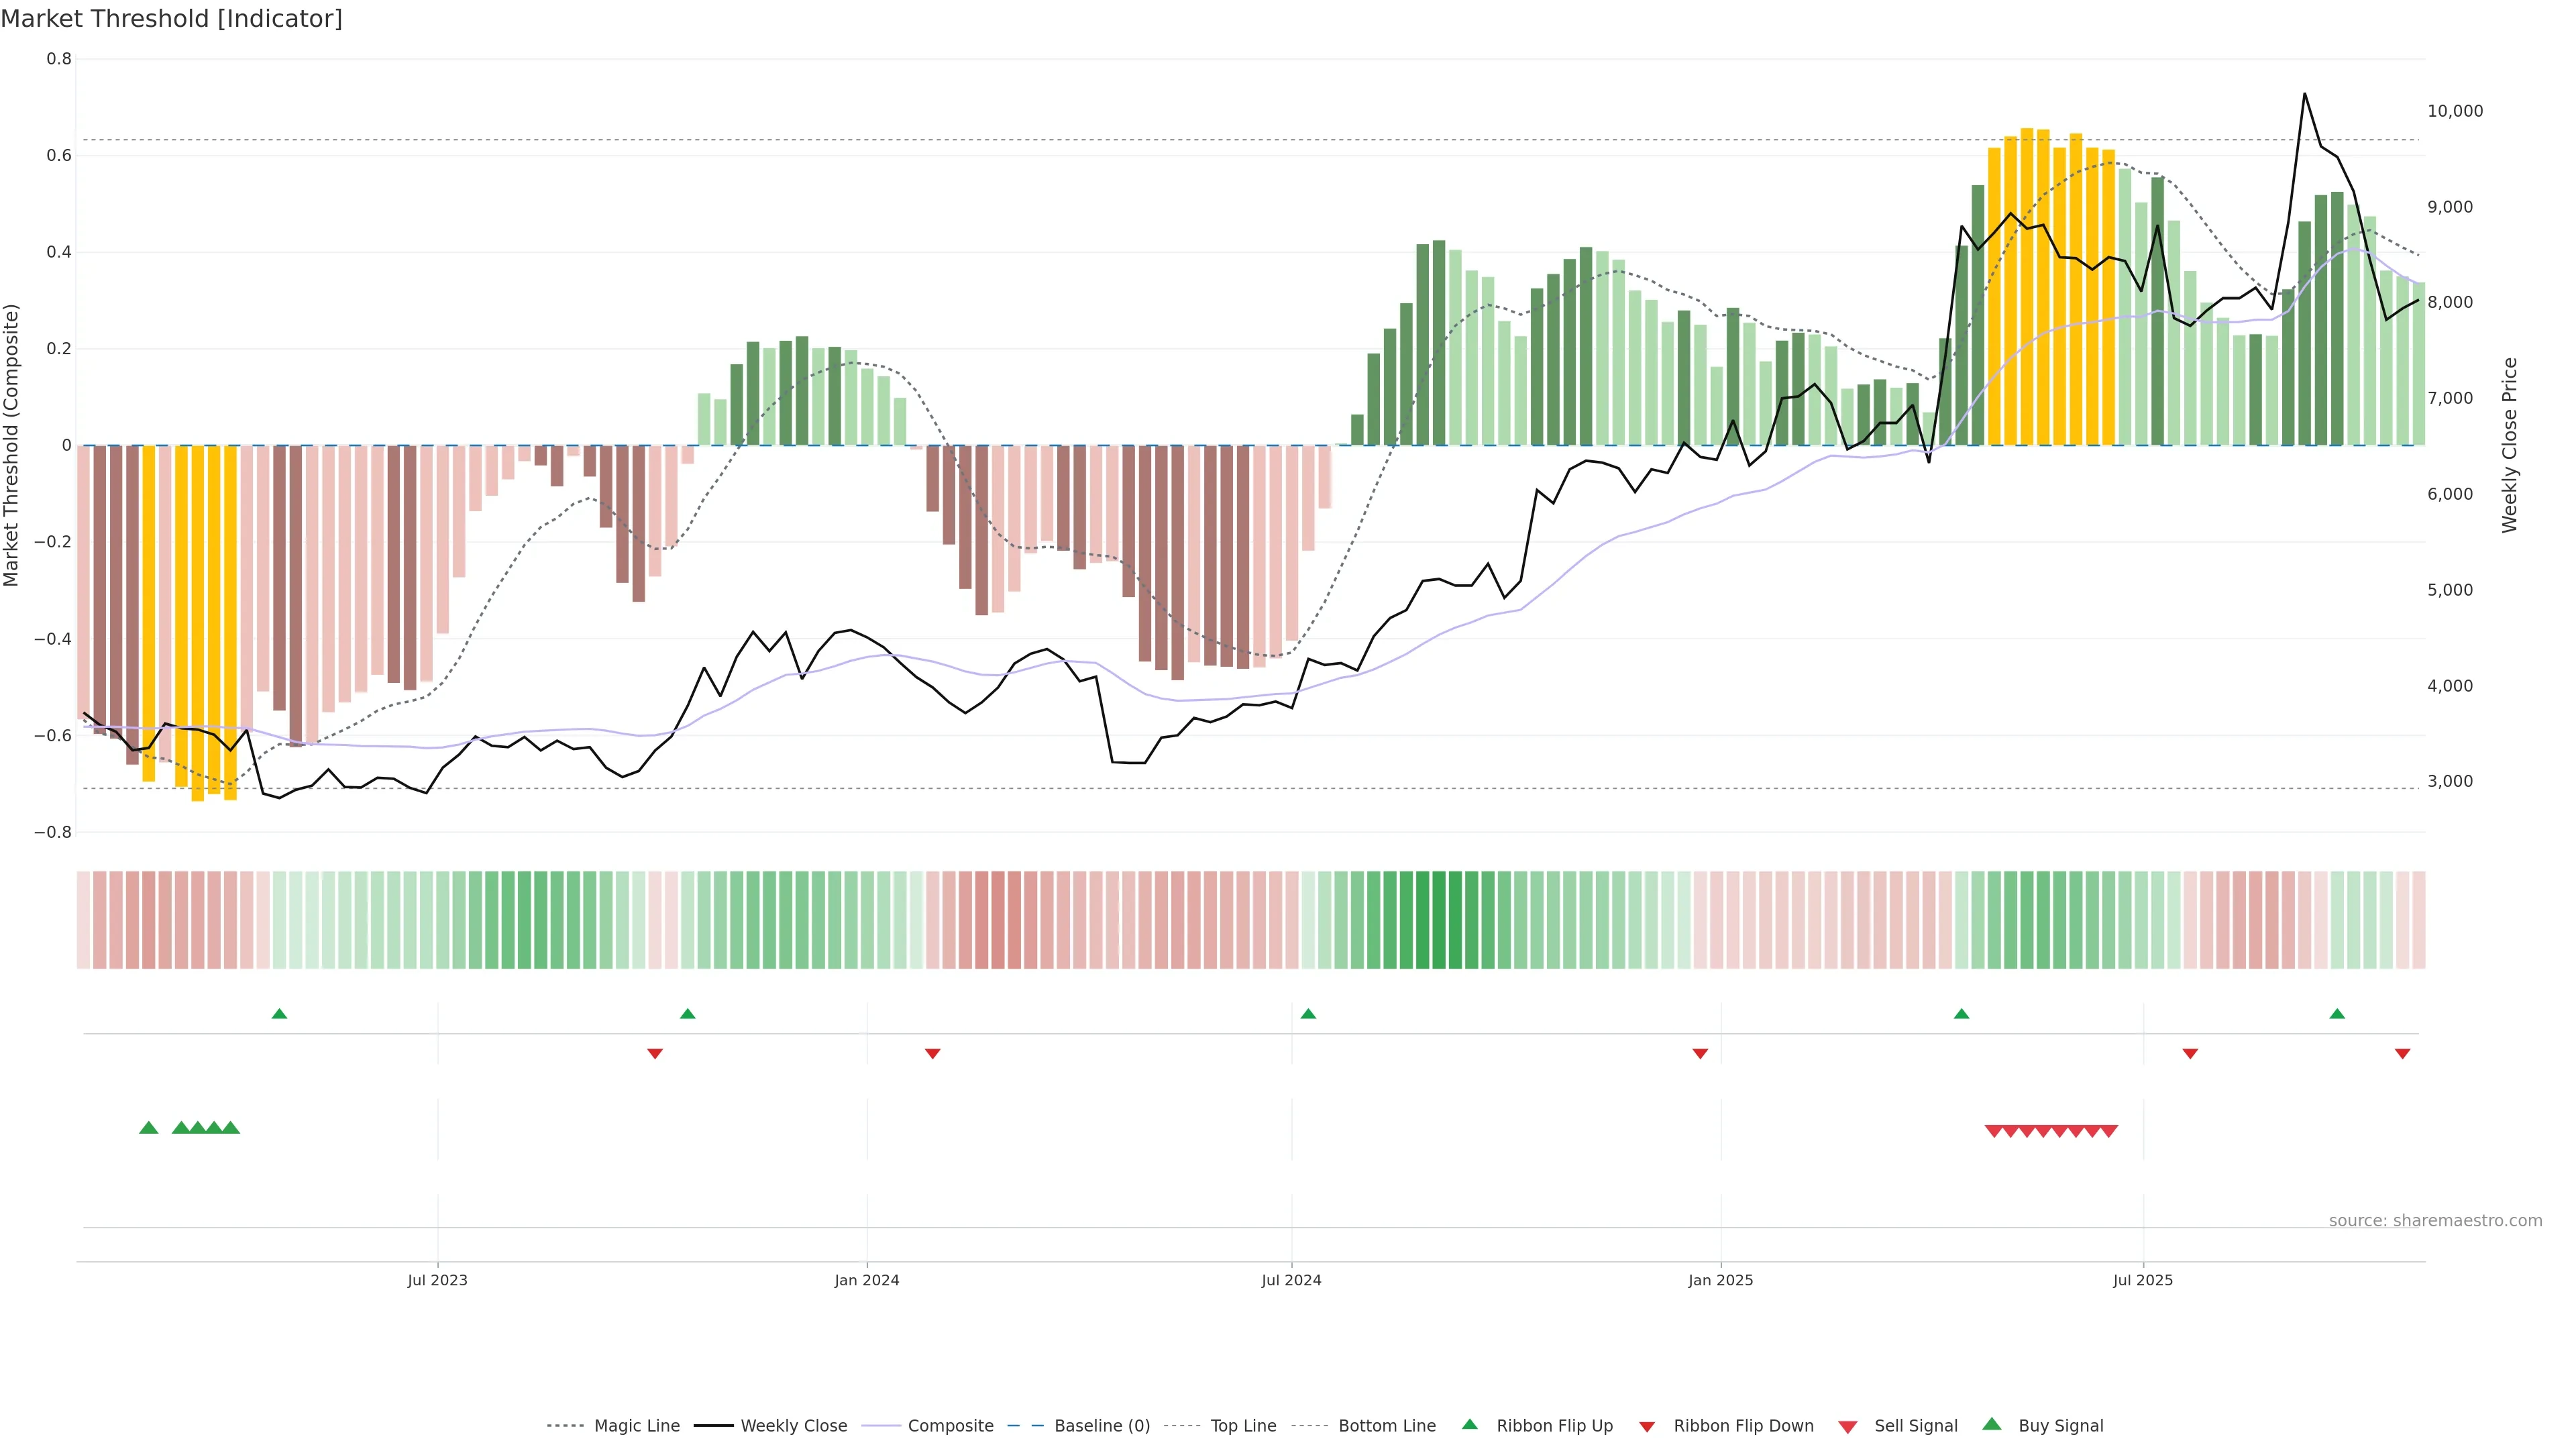Click the Market Threshold [Indicator] chart title
2576x1449 pixels.
point(171,19)
